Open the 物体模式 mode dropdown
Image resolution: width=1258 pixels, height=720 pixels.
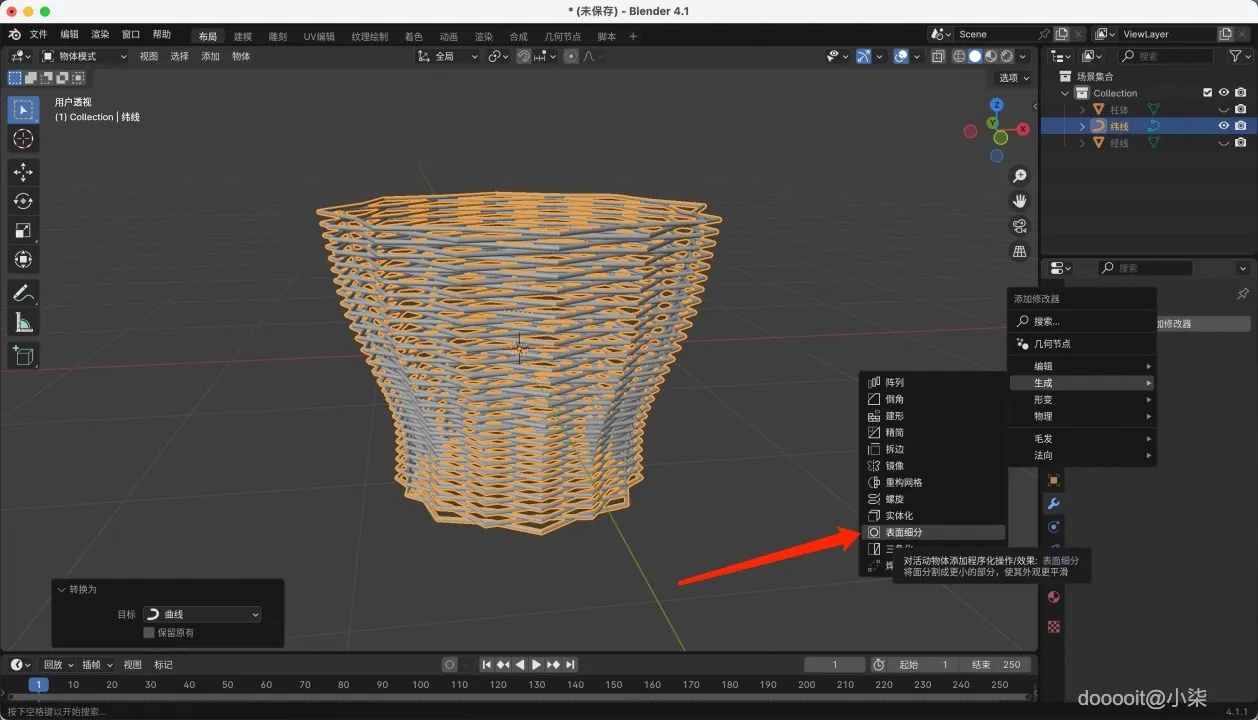coord(84,56)
